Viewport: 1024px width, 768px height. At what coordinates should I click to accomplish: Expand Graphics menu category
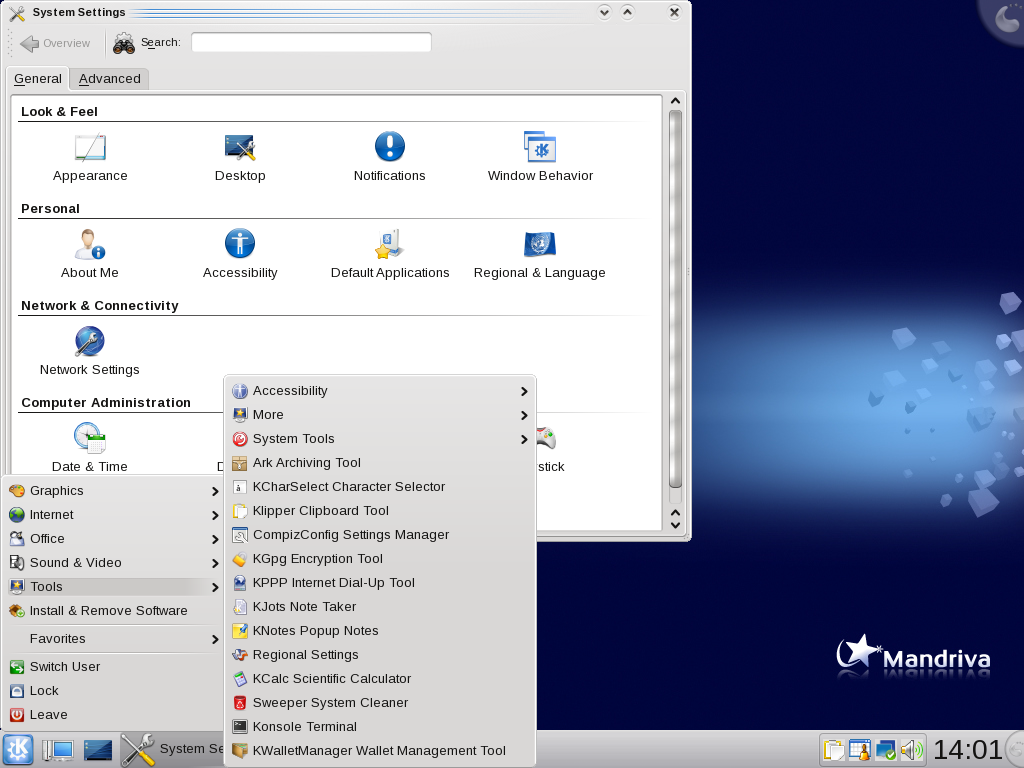114,491
